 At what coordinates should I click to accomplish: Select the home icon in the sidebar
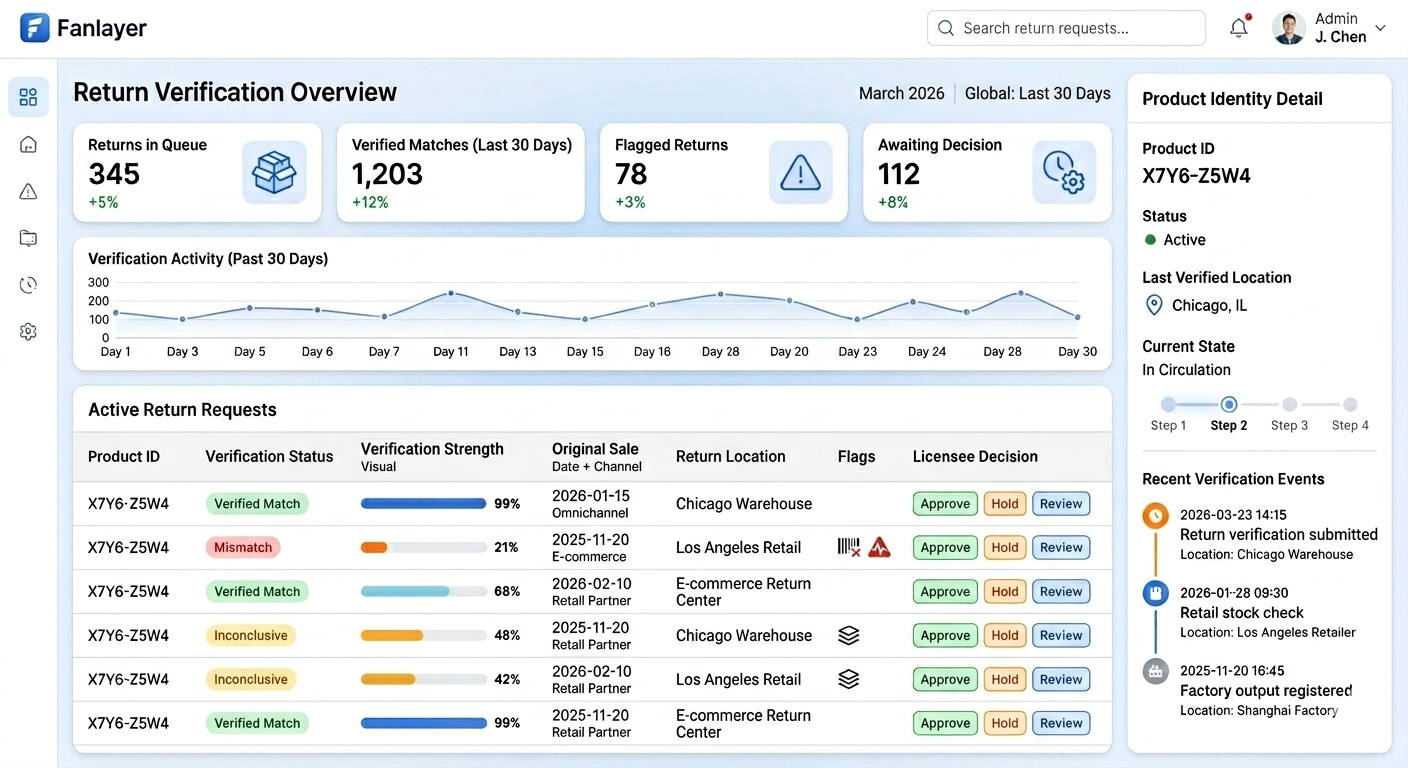[28, 144]
